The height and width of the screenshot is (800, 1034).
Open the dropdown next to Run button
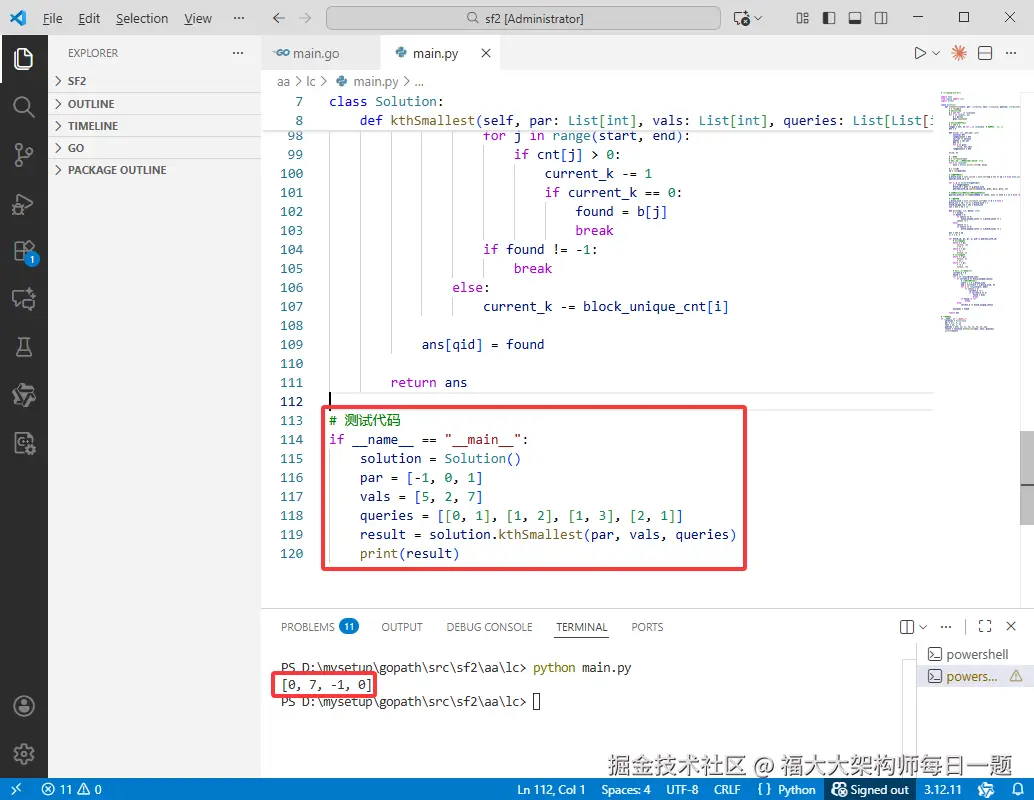(x=936, y=53)
